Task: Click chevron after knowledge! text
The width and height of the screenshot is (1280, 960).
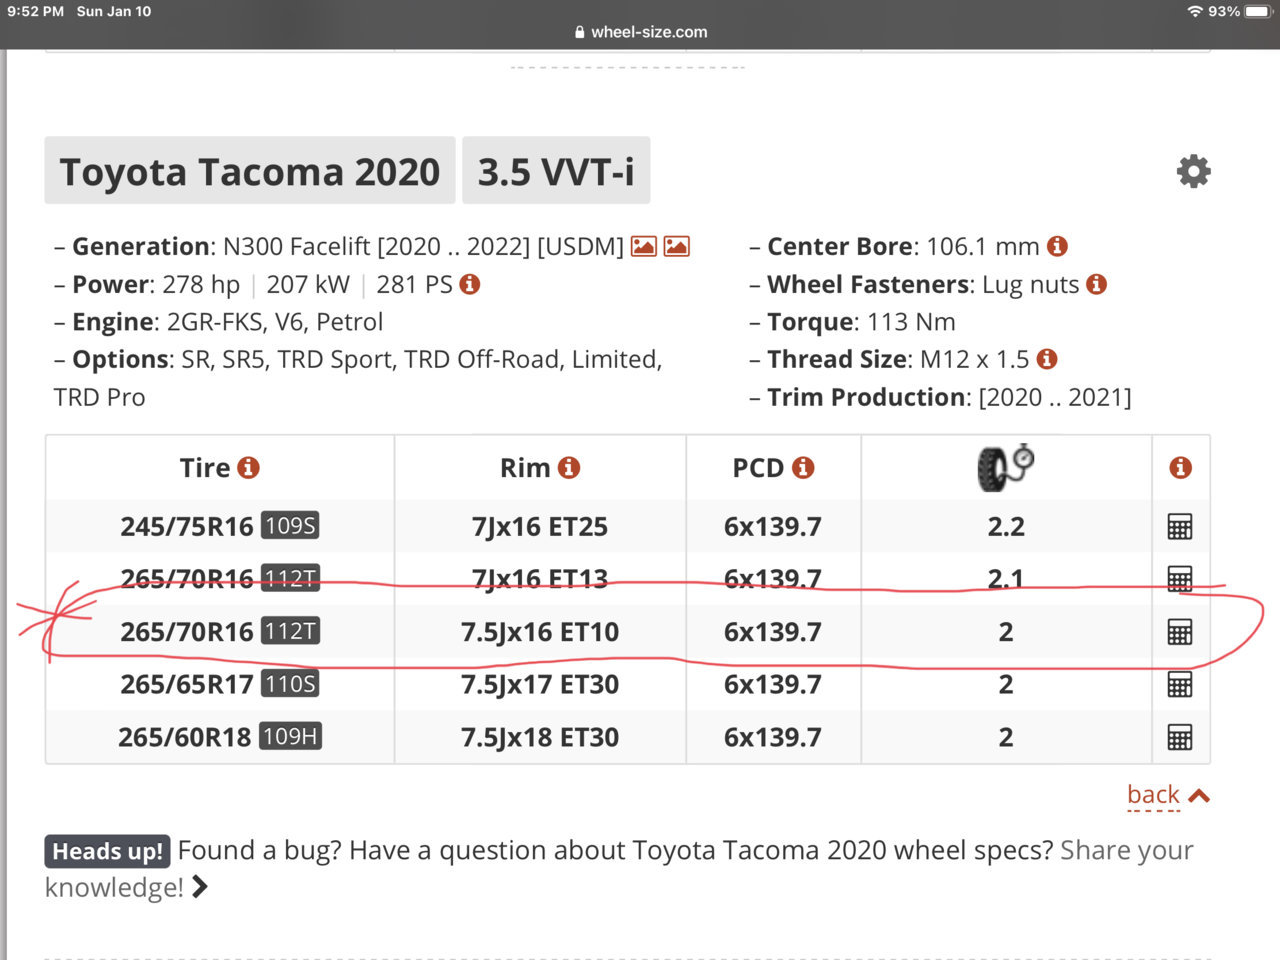Action: coord(199,887)
